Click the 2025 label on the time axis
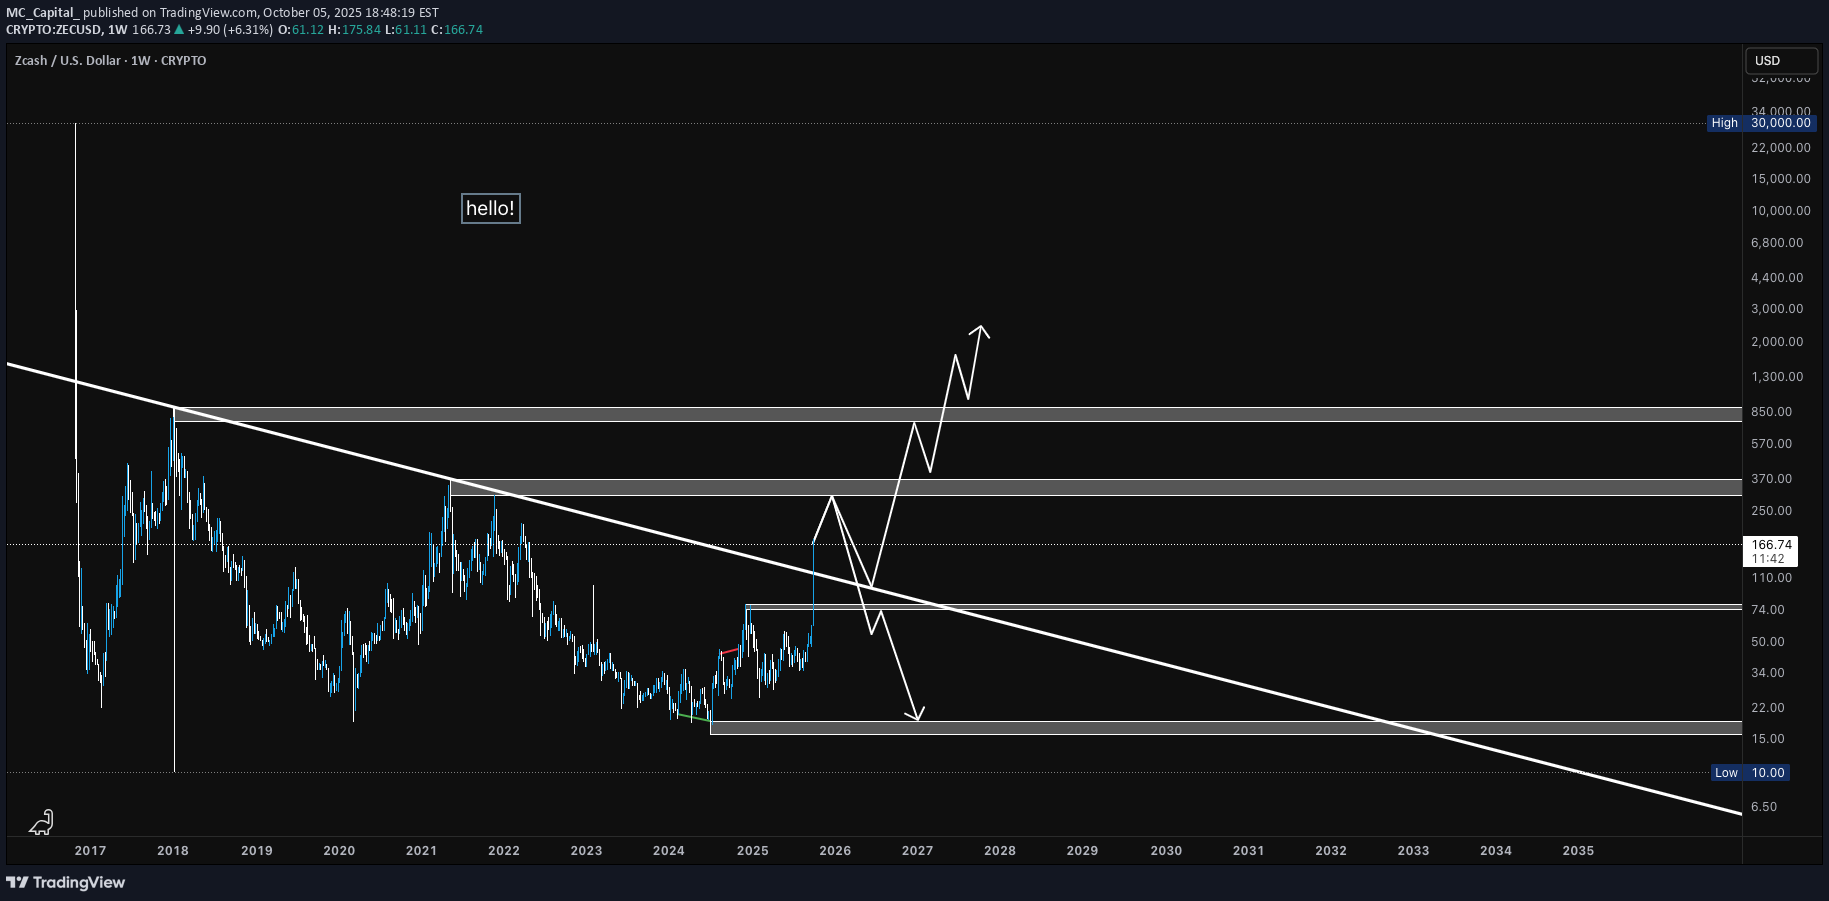1829x901 pixels. tap(751, 851)
